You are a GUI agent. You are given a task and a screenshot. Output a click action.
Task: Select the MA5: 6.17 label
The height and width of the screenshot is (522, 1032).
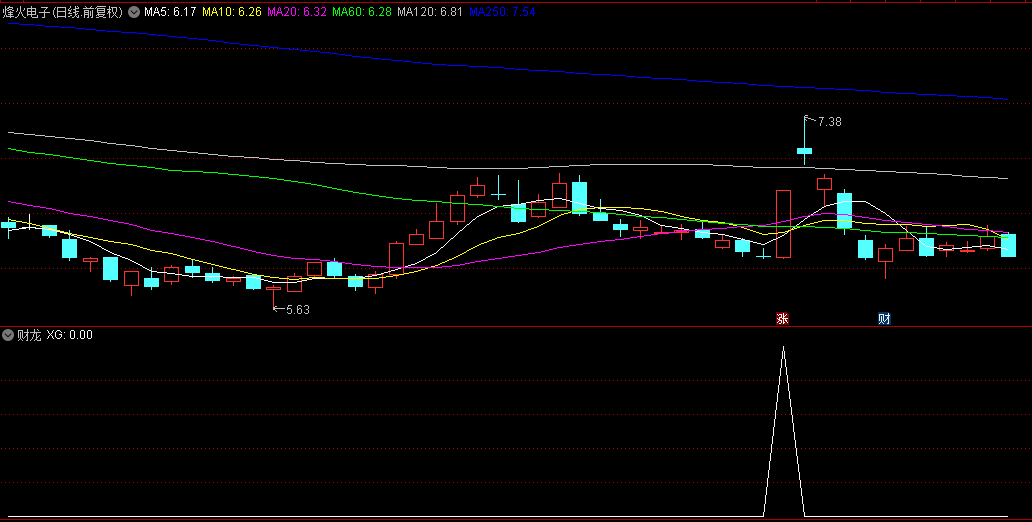coord(170,12)
